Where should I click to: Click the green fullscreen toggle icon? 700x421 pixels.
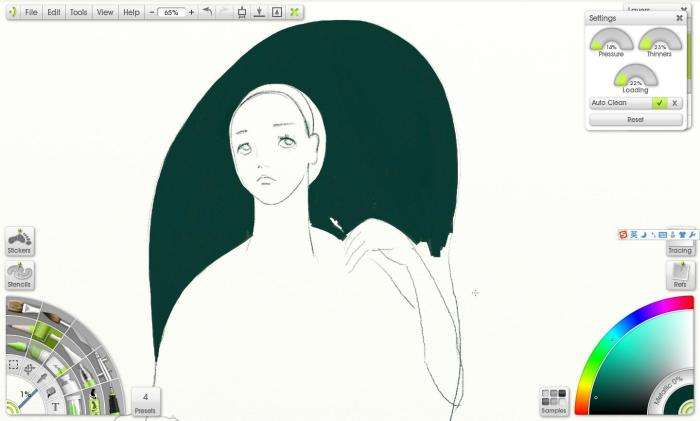[x=295, y=12]
